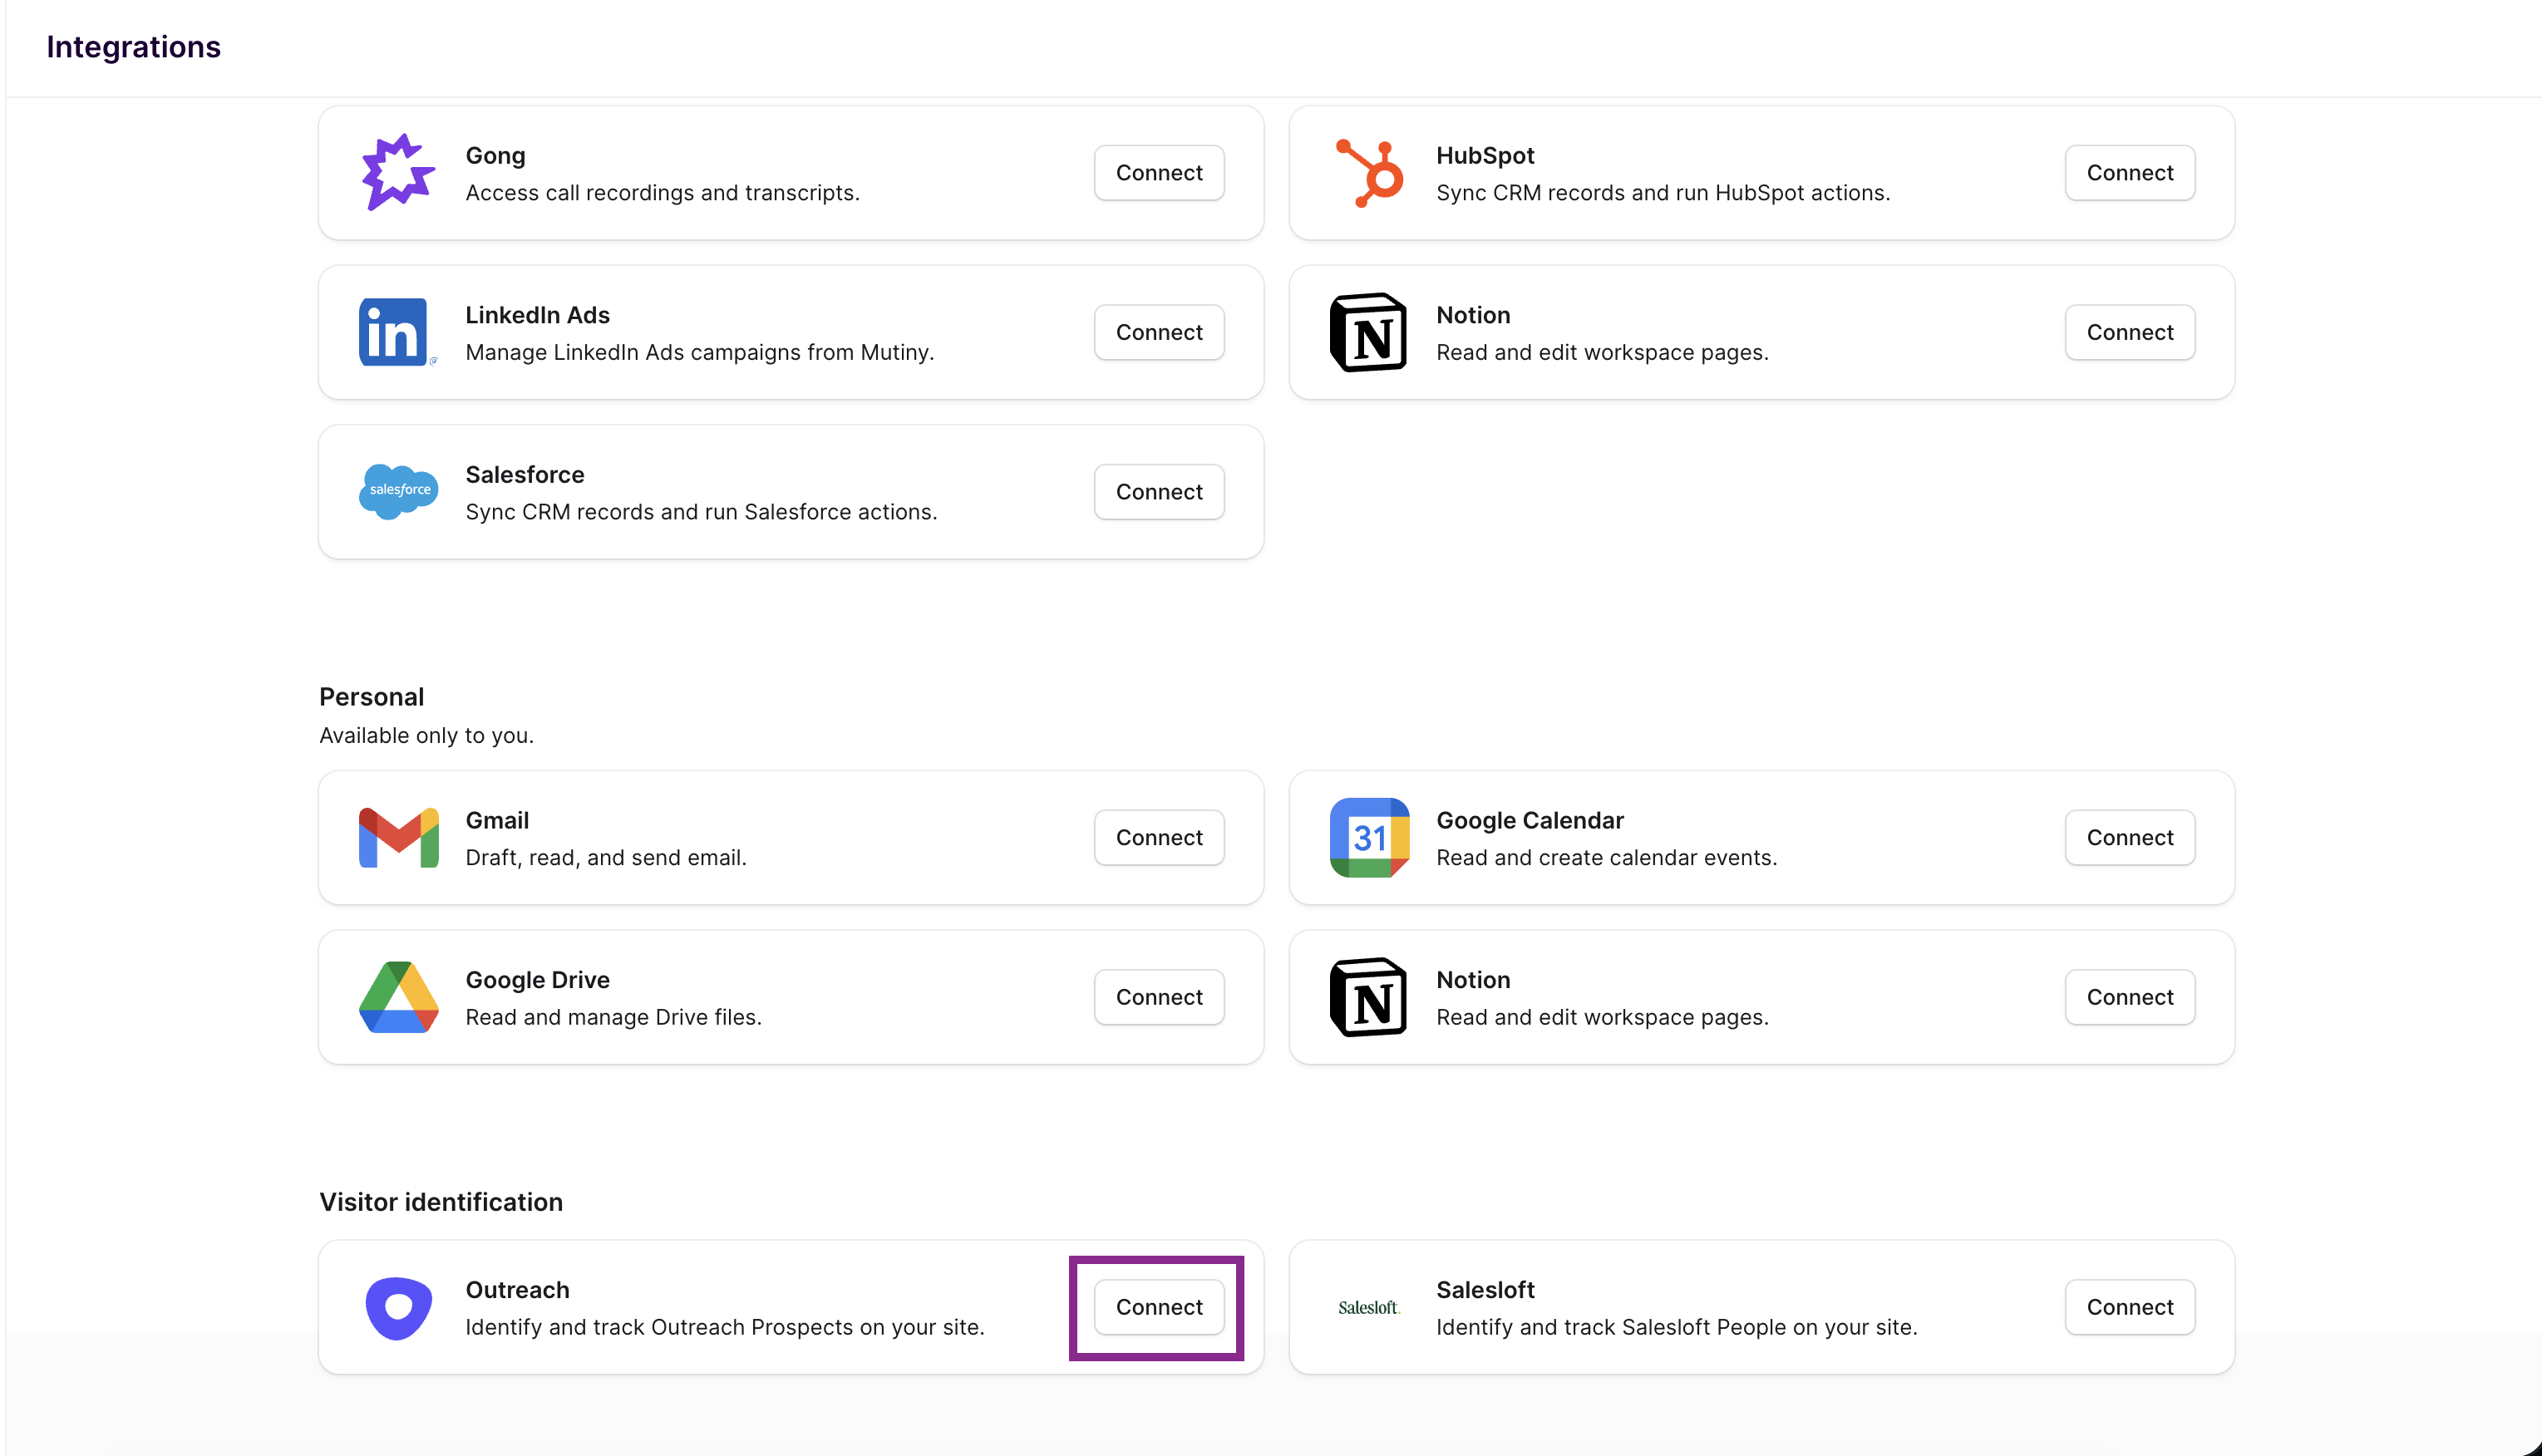Click the Gong starburst logo icon
Image resolution: width=2542 pixels, height=1456 pixels.
pos(398,172)
